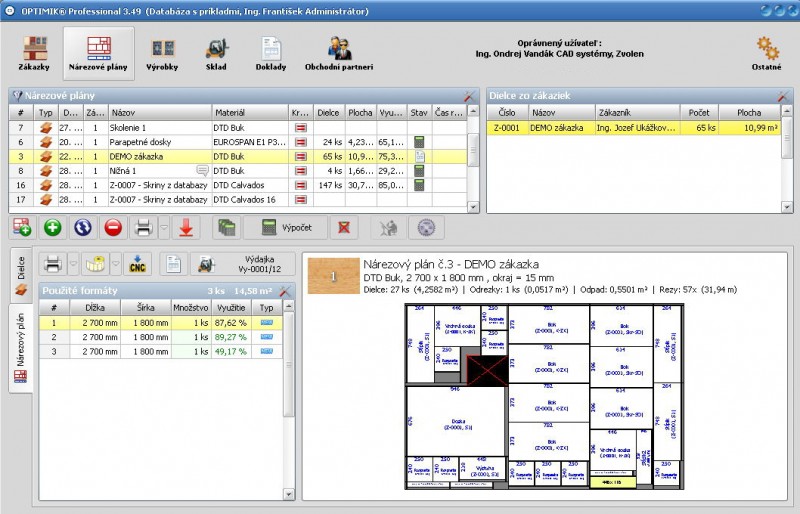This screenshot has width=800, height=514.
Task: Click printer icon above Použité formáty
Action: click(x=53, y=264)
